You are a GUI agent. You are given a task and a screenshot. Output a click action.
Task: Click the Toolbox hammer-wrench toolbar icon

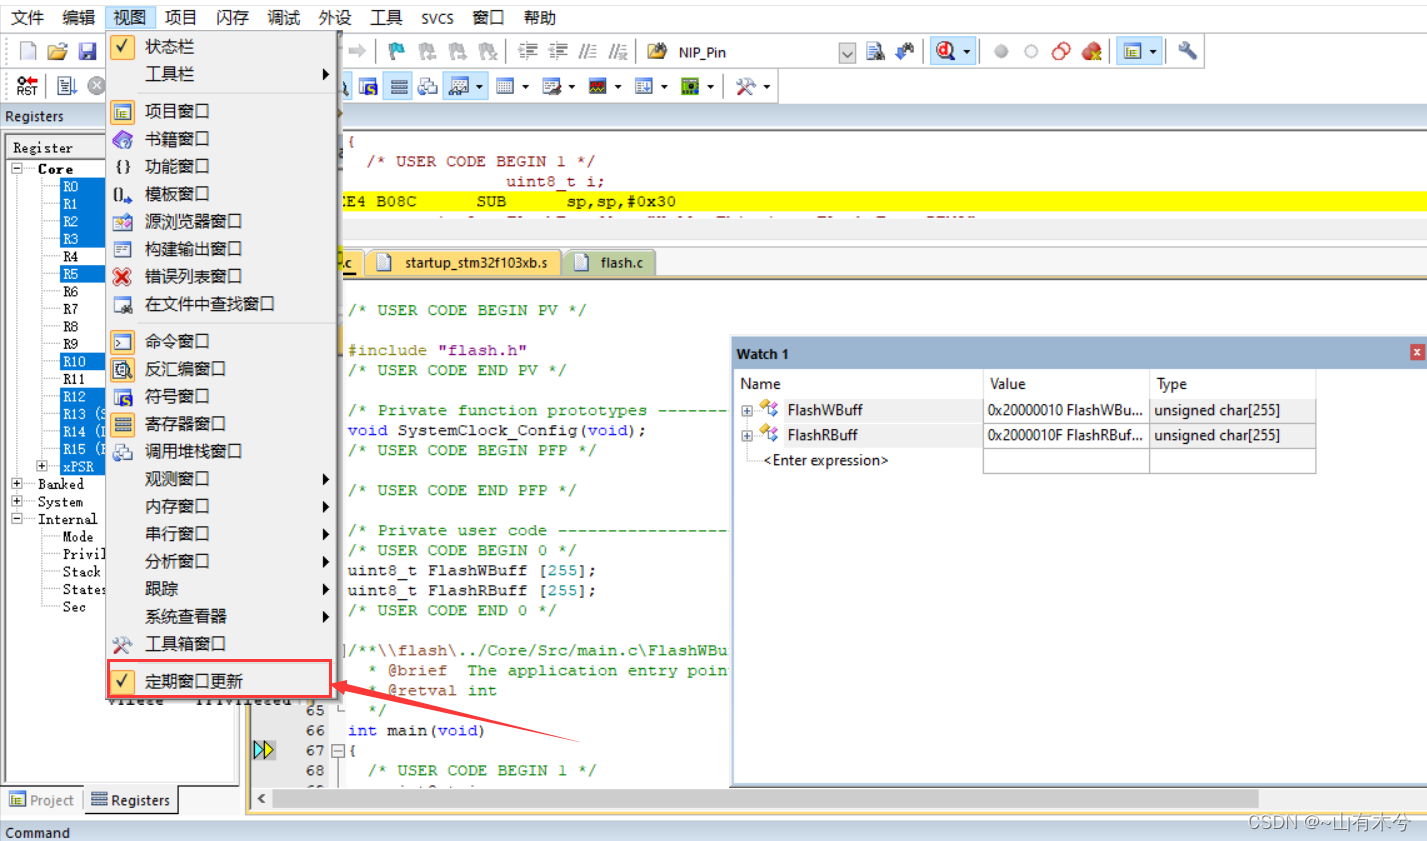coord(745,87)
